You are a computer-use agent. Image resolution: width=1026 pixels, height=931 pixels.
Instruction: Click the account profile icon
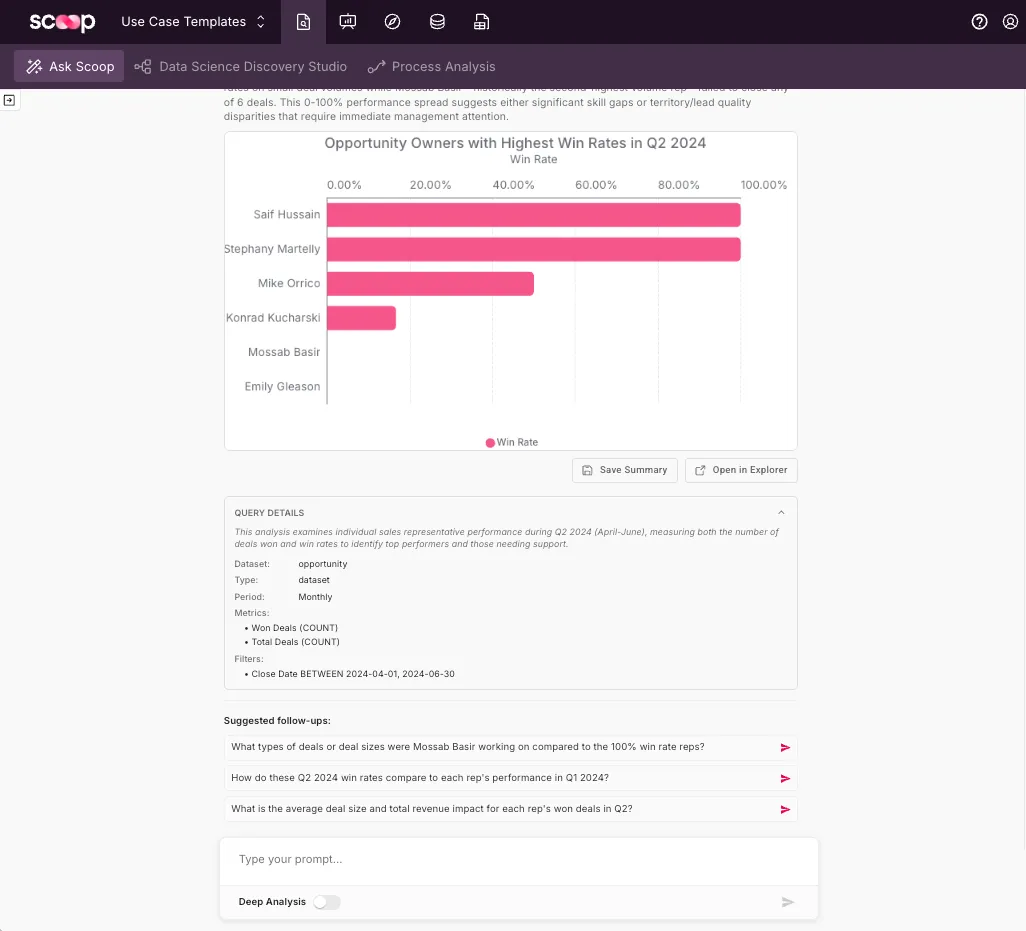(1010, 21)
